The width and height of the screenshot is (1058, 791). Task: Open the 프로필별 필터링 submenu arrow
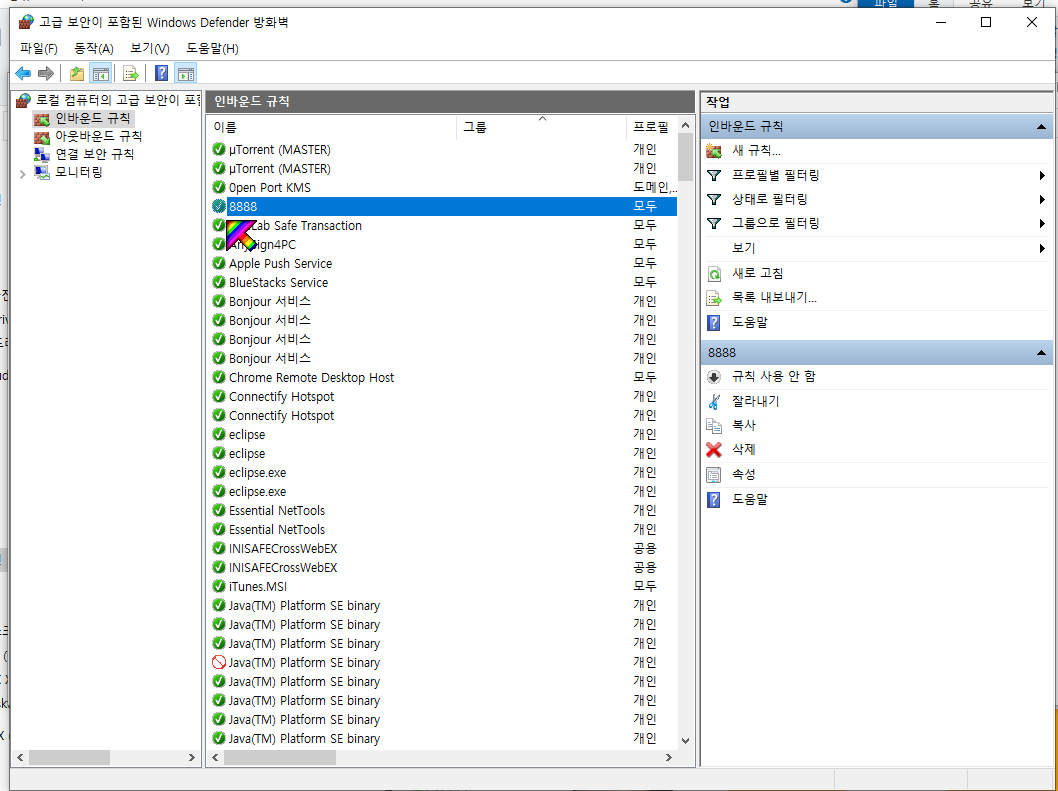[x=1042, y=175]
